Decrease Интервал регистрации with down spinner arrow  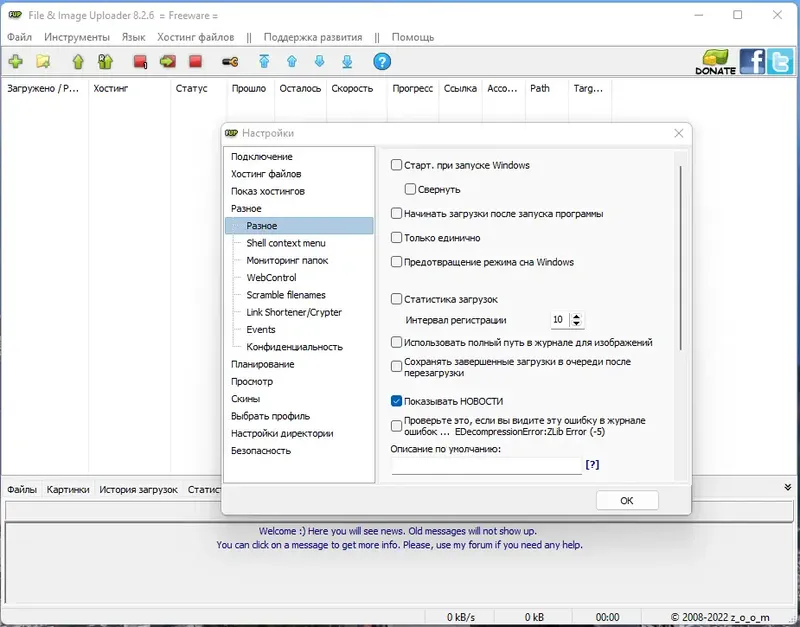(x=576, y=323)
